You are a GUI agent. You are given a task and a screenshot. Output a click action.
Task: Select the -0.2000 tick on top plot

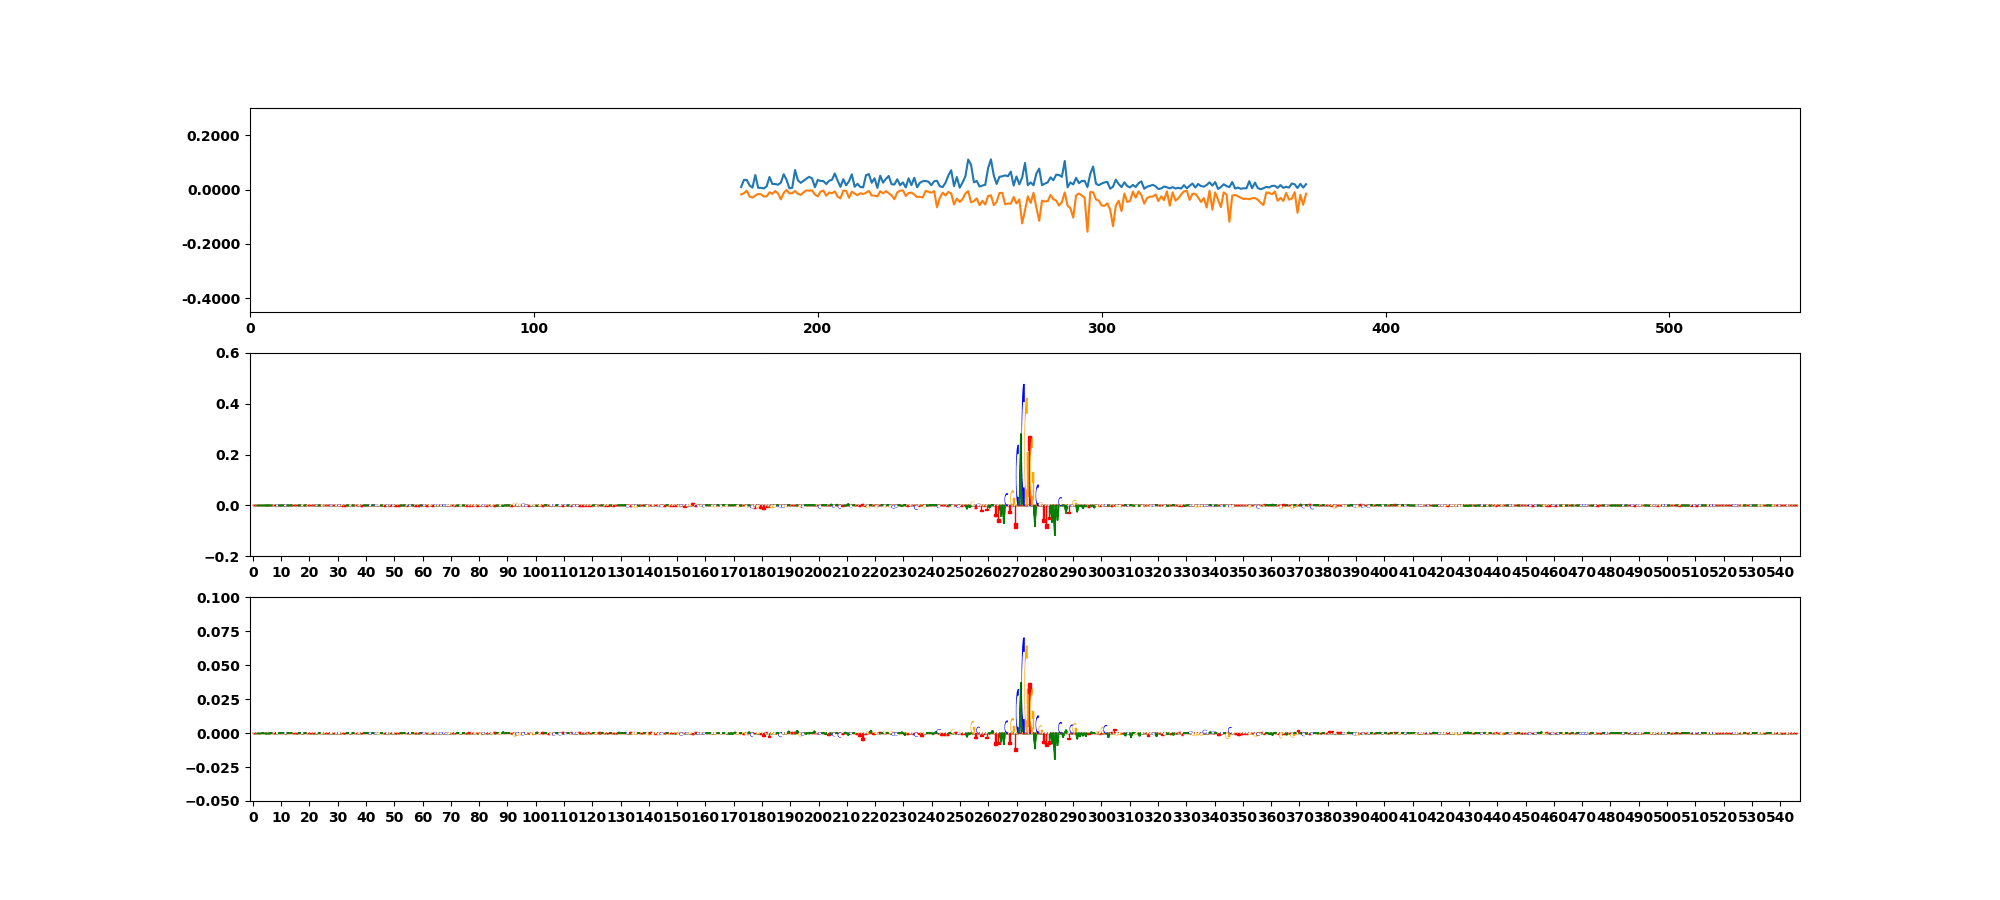click(x=211, y=245)
